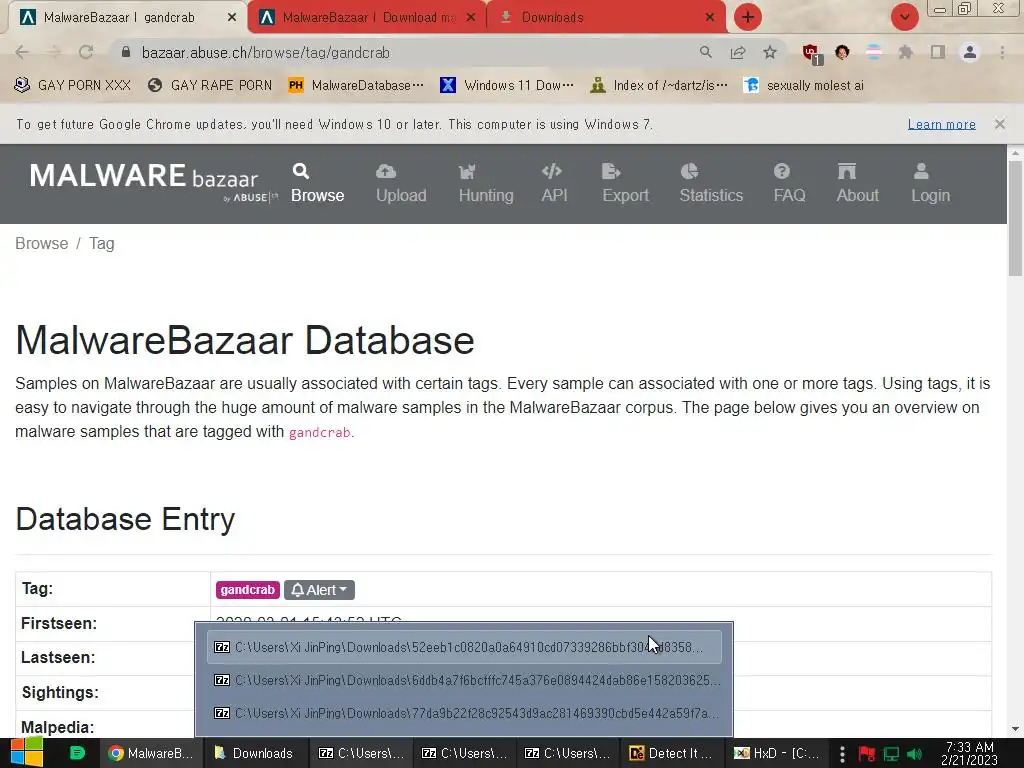Viewport: 1024px width, 768px height.
Task: Switch to the MalwareBazaar gandcrab tab
Action: point(127,18)
